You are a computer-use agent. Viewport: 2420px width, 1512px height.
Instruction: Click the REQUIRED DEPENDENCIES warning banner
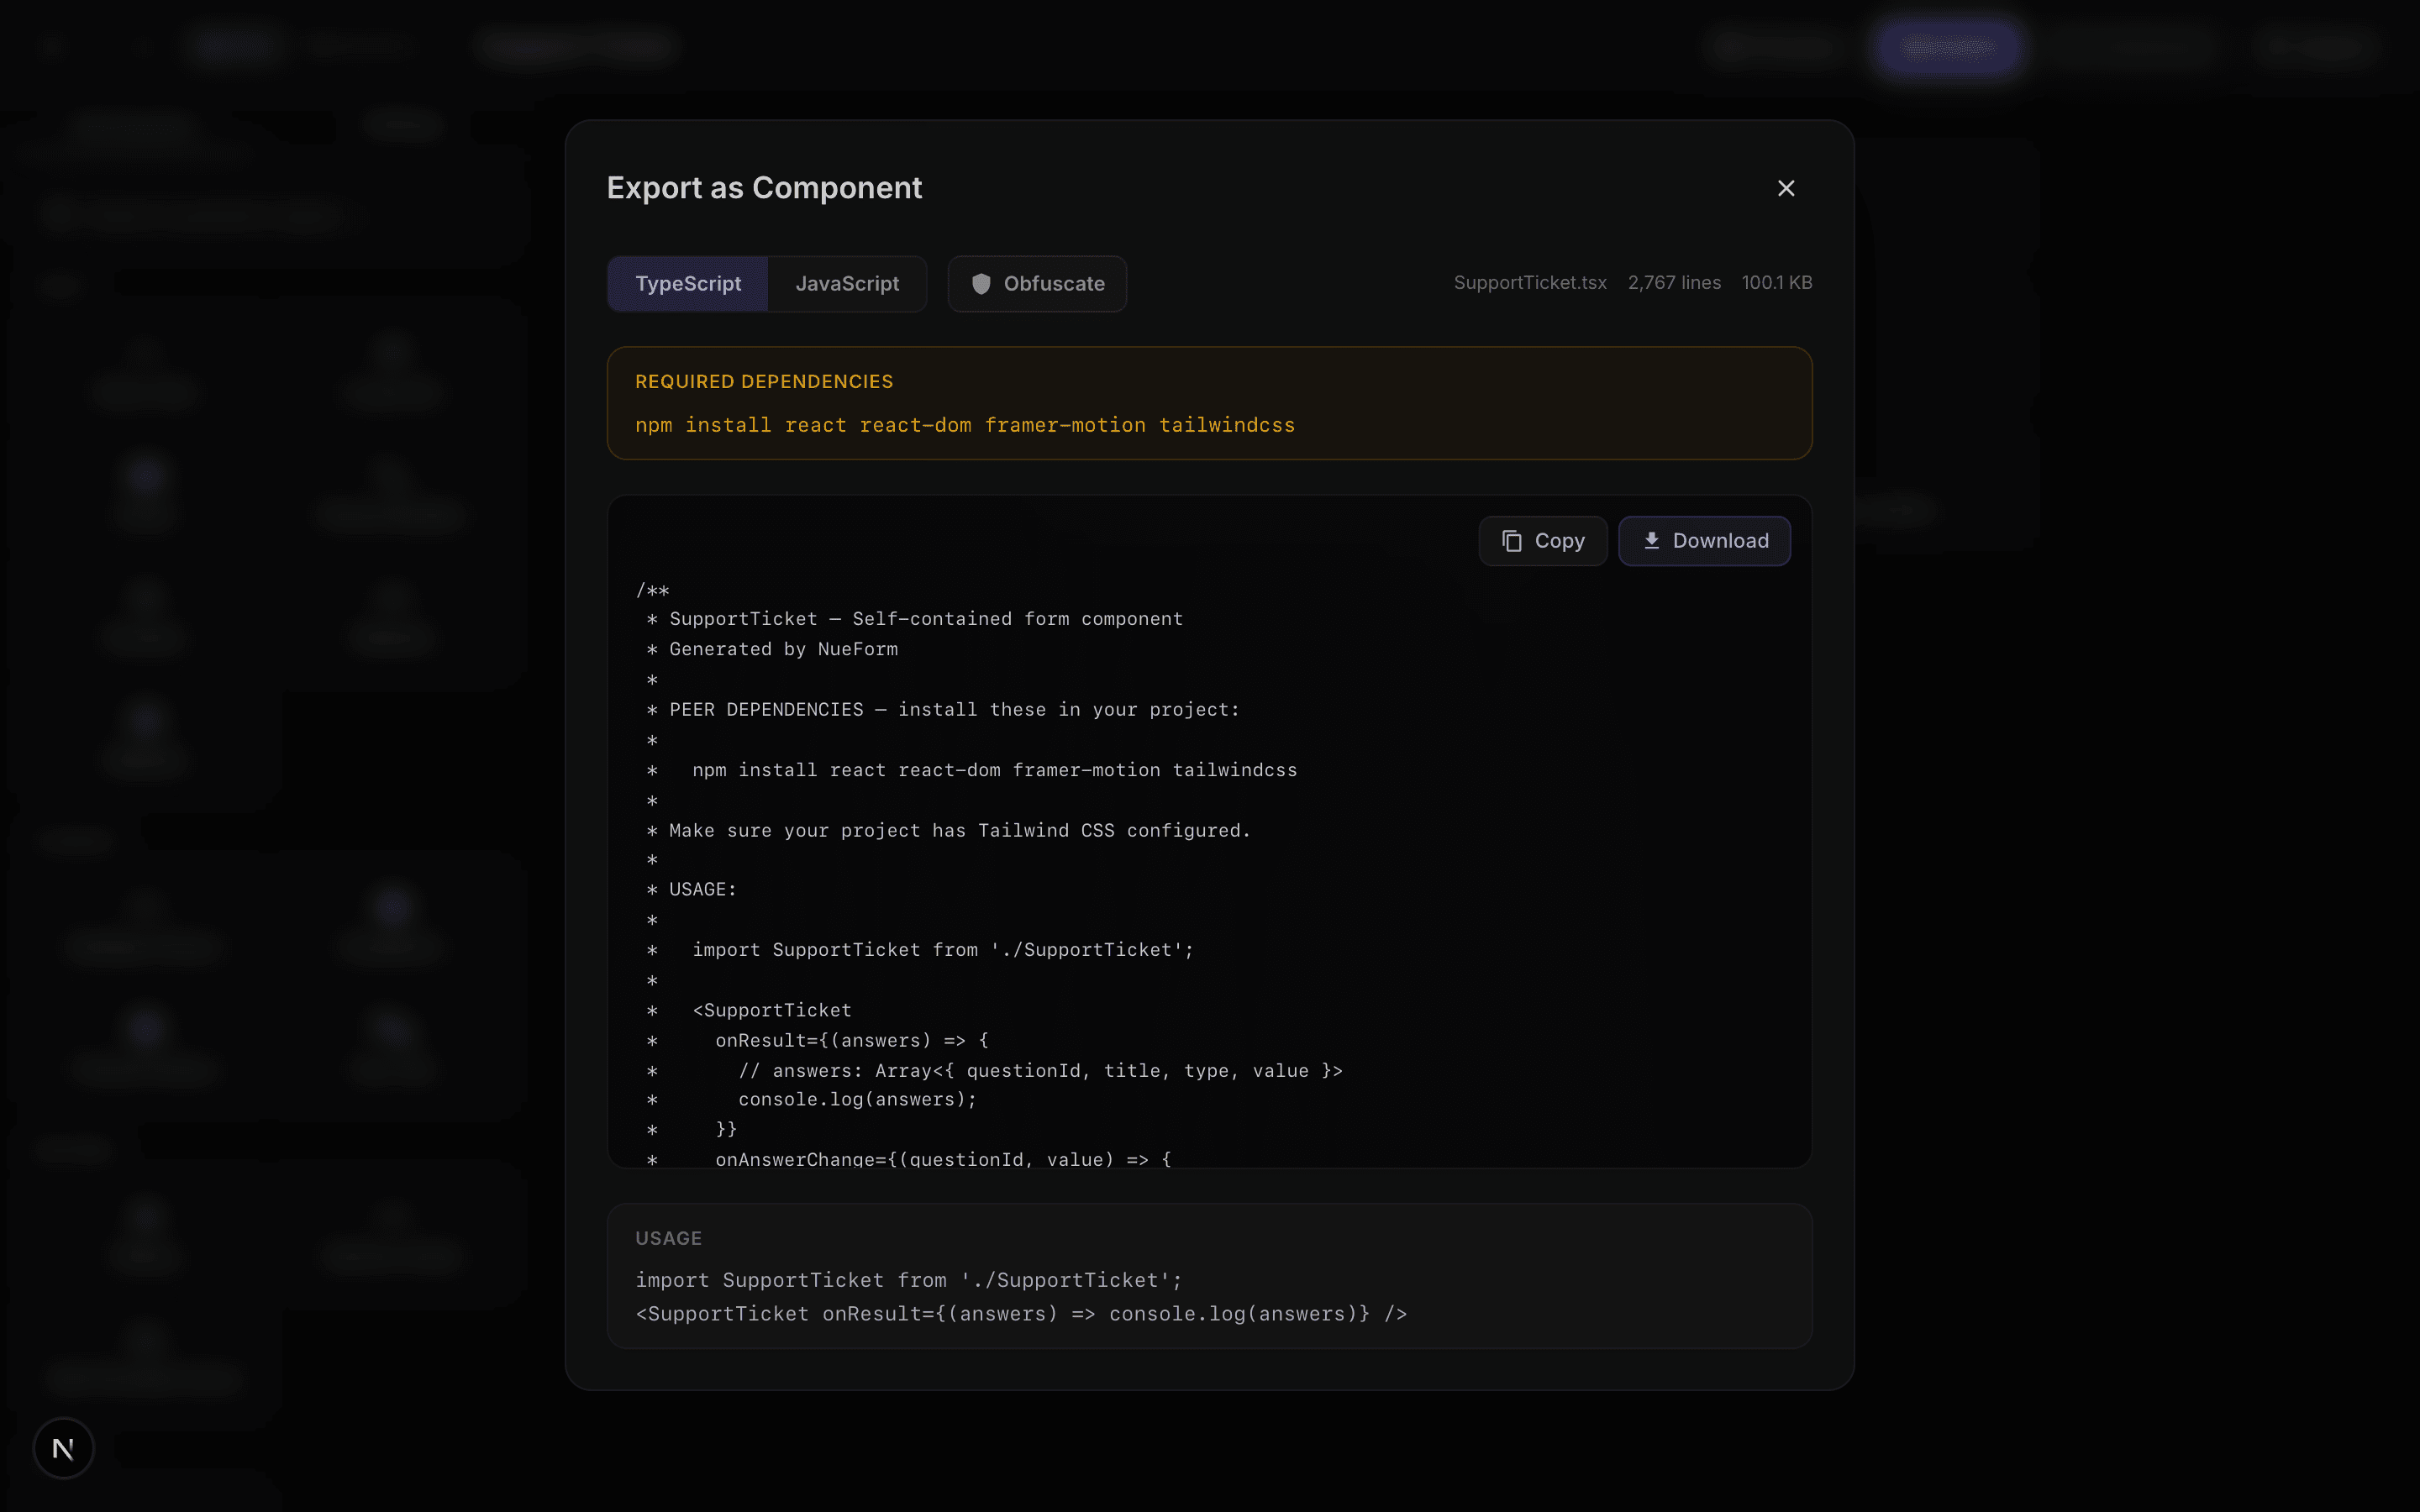(1208, 403)
